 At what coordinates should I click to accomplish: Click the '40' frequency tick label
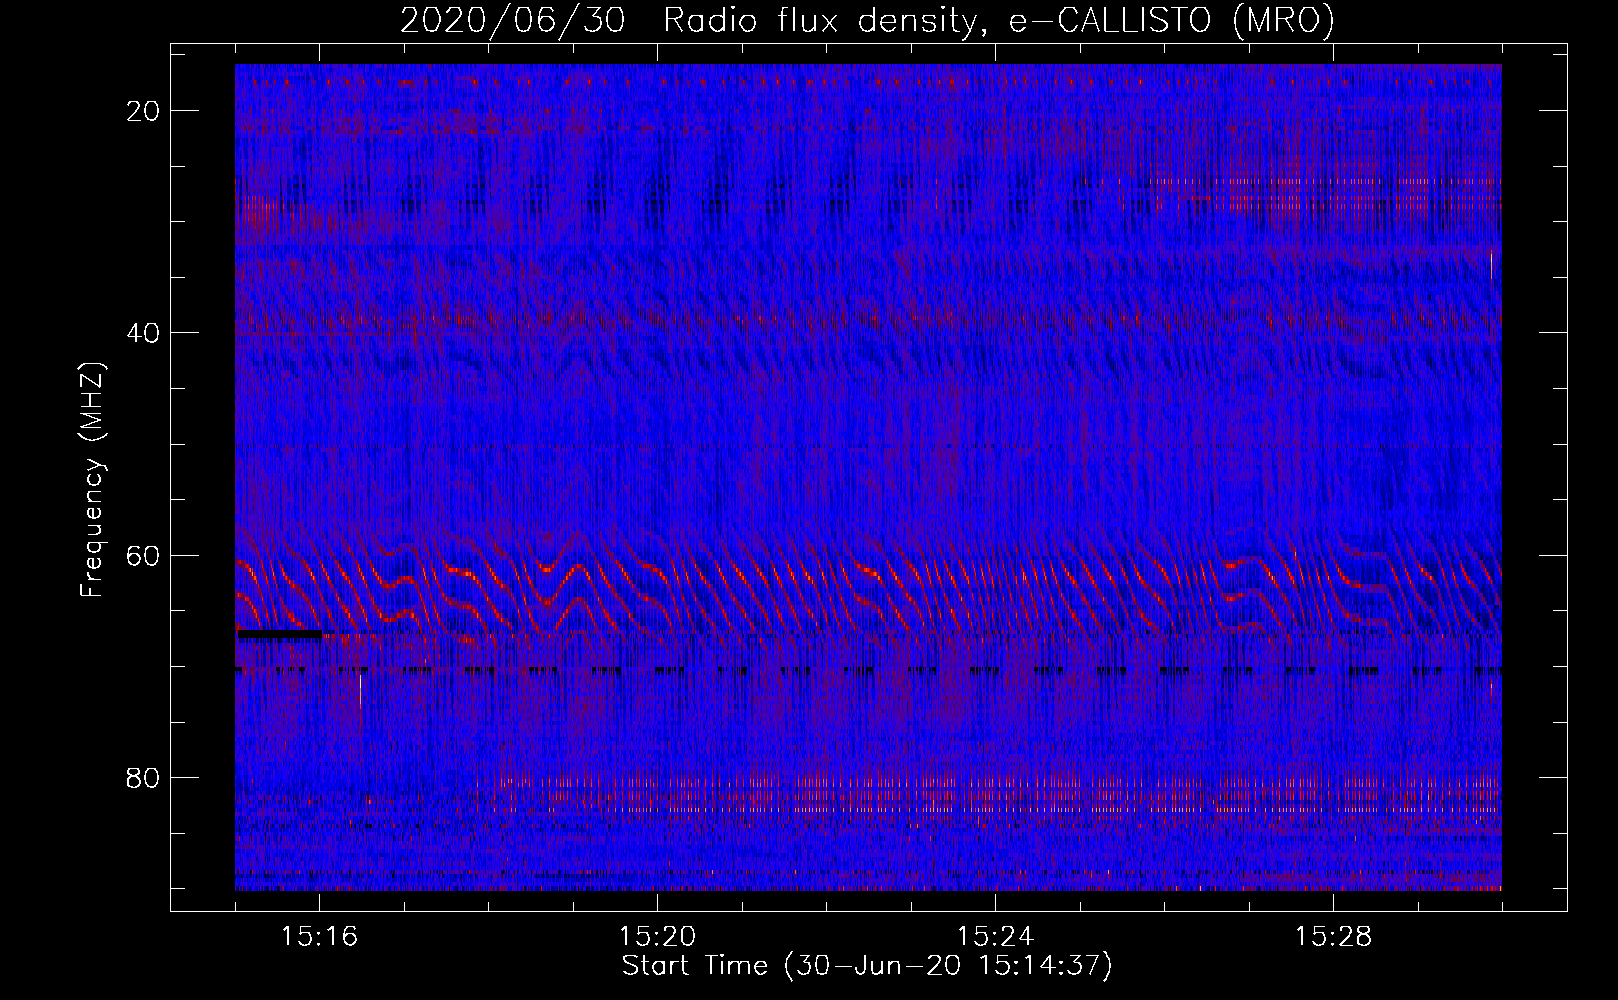click(145, 333)
